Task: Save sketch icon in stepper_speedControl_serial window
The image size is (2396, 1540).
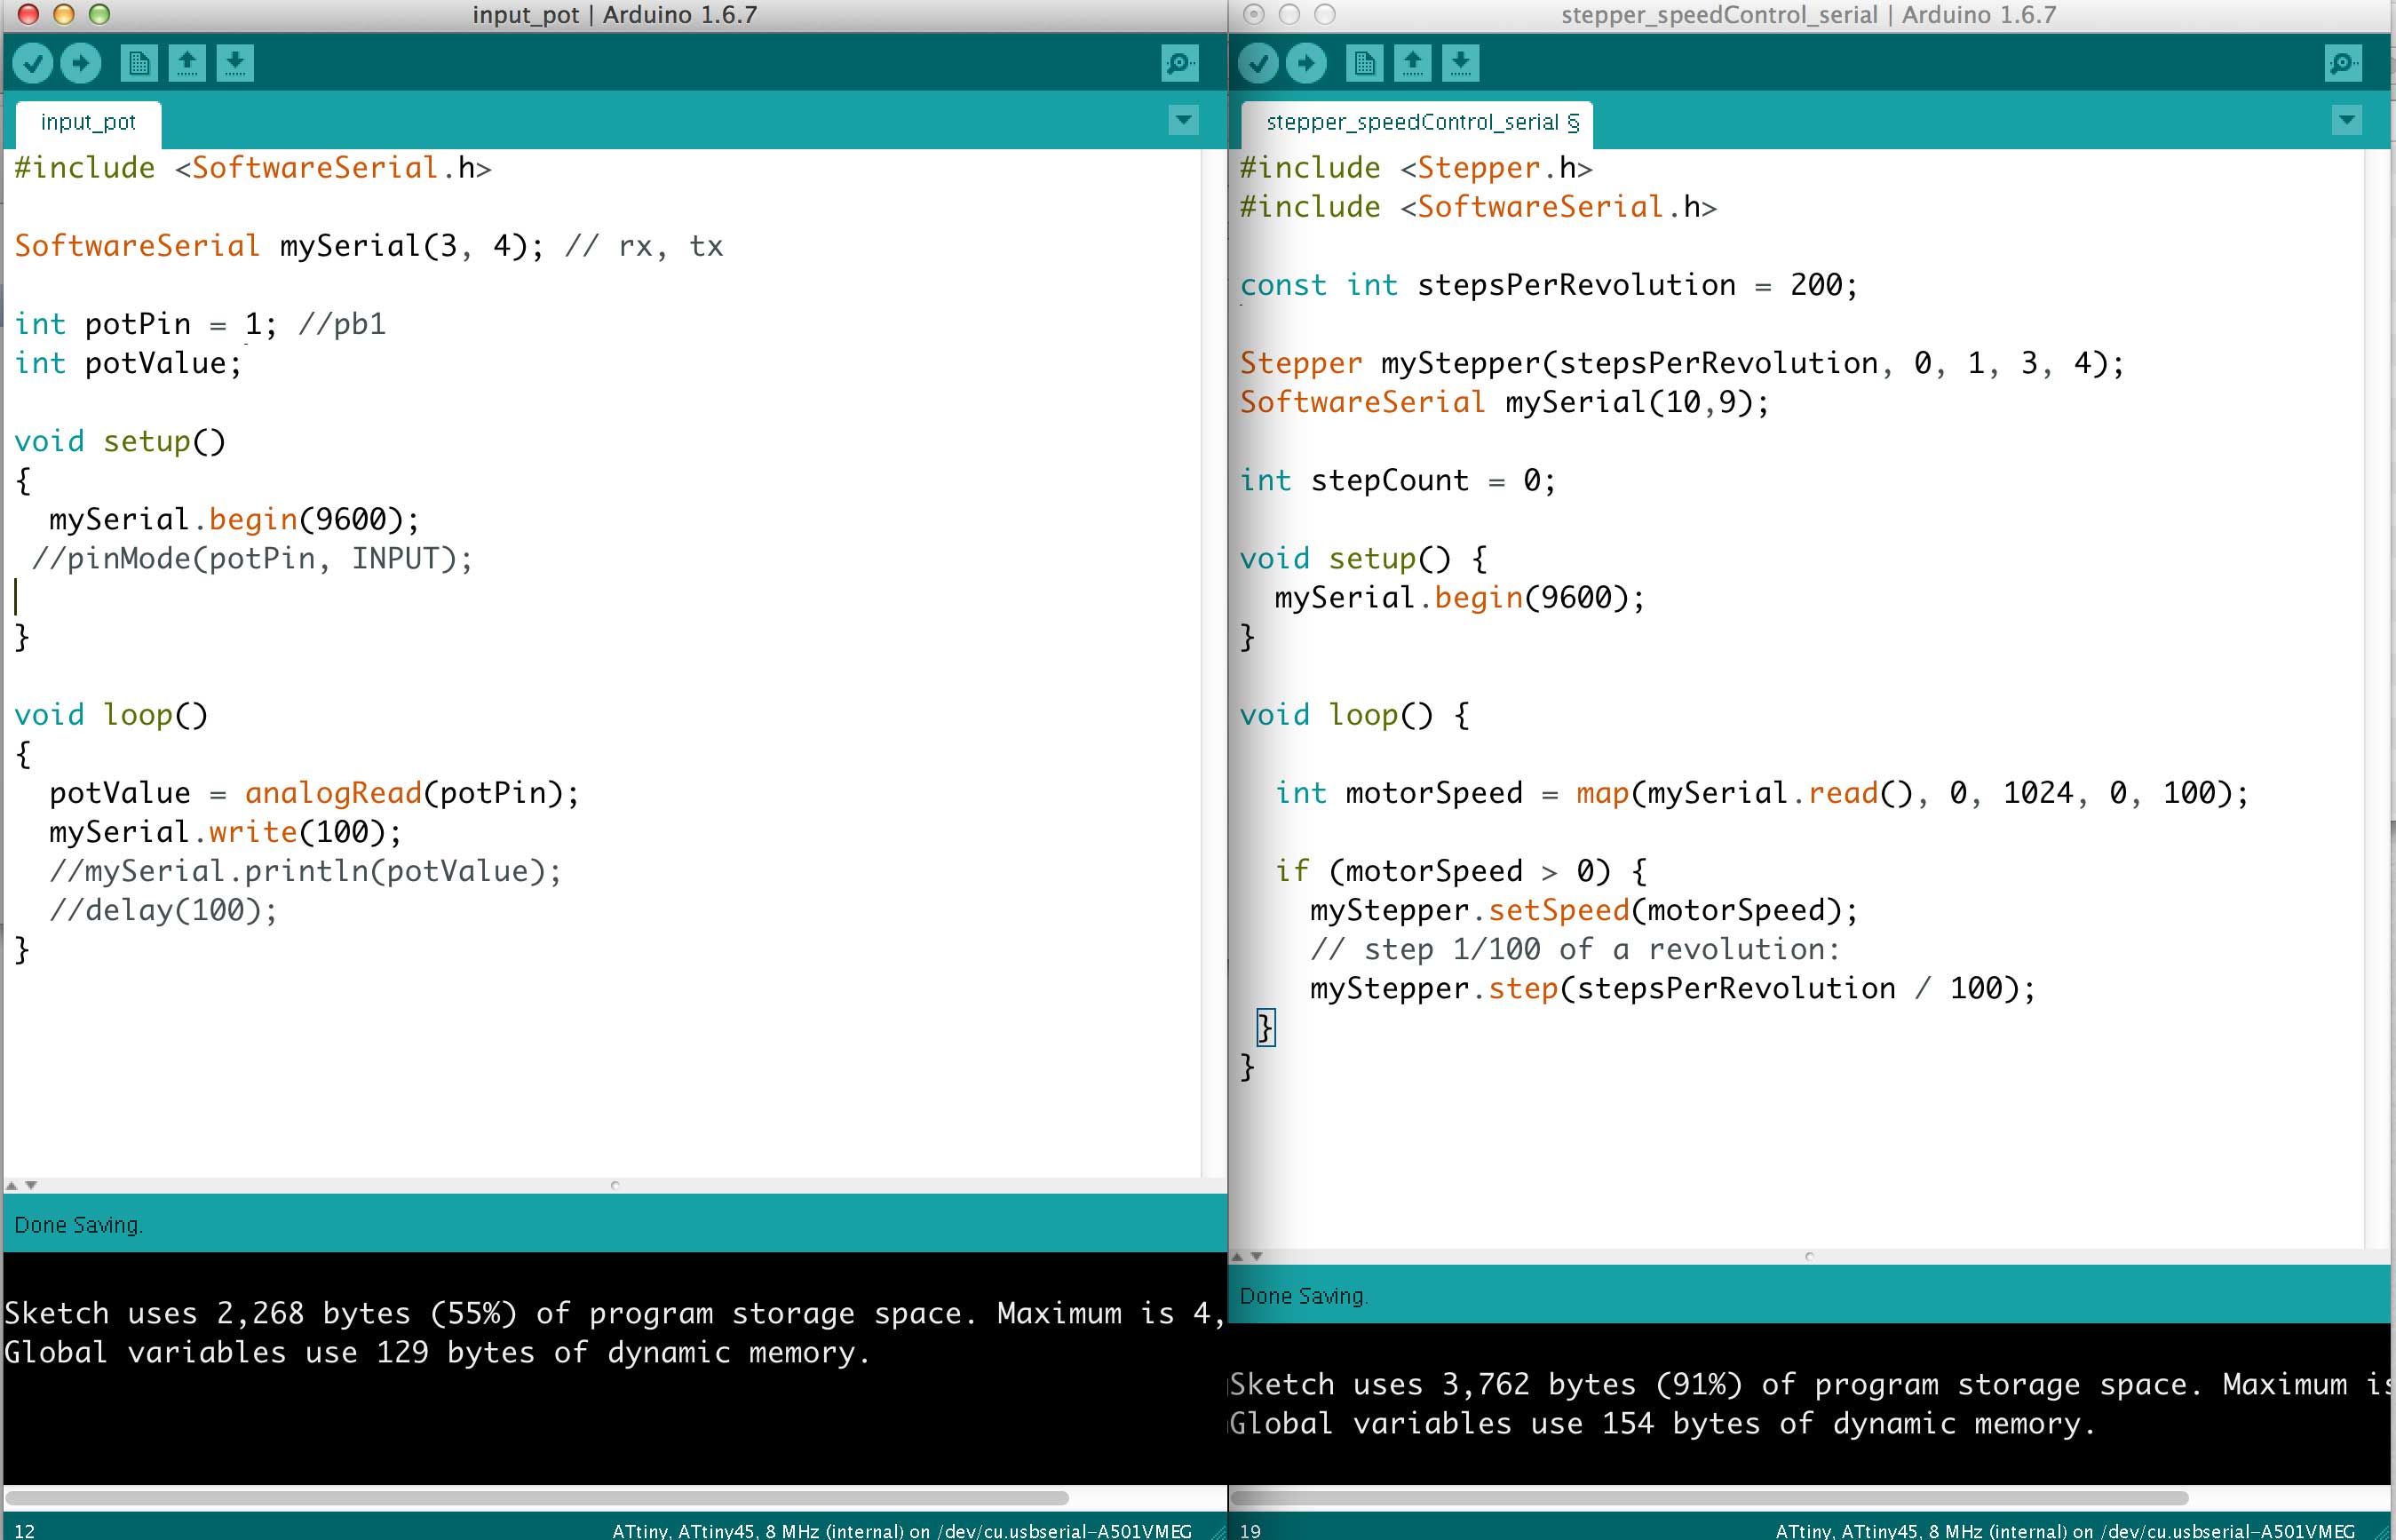Action: [1460, 64]
